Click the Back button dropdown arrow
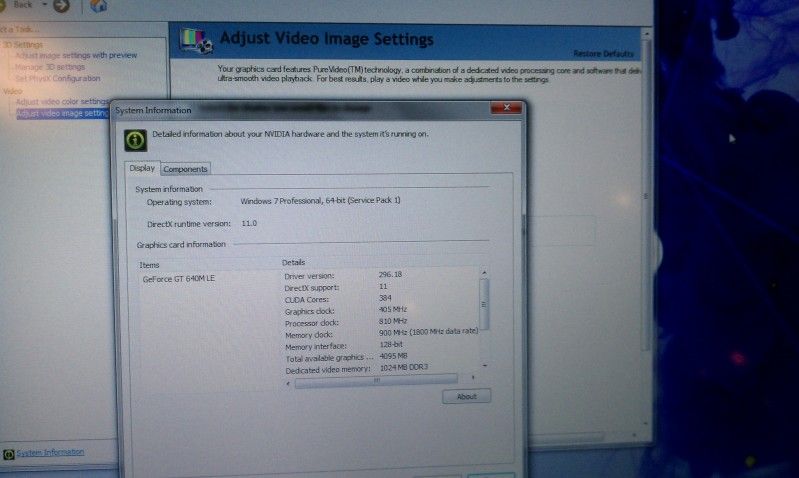 tap(44, 4)
